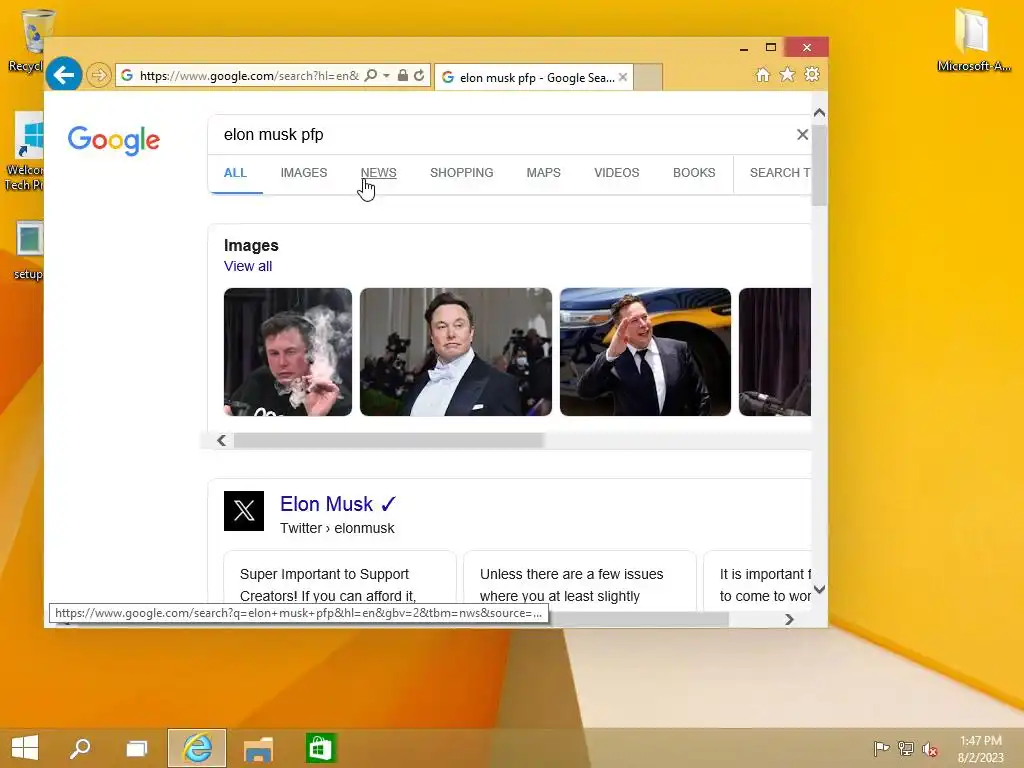1024x768 pixels.
Task: Open the 'It is important' tweet card
Action: 758,581
